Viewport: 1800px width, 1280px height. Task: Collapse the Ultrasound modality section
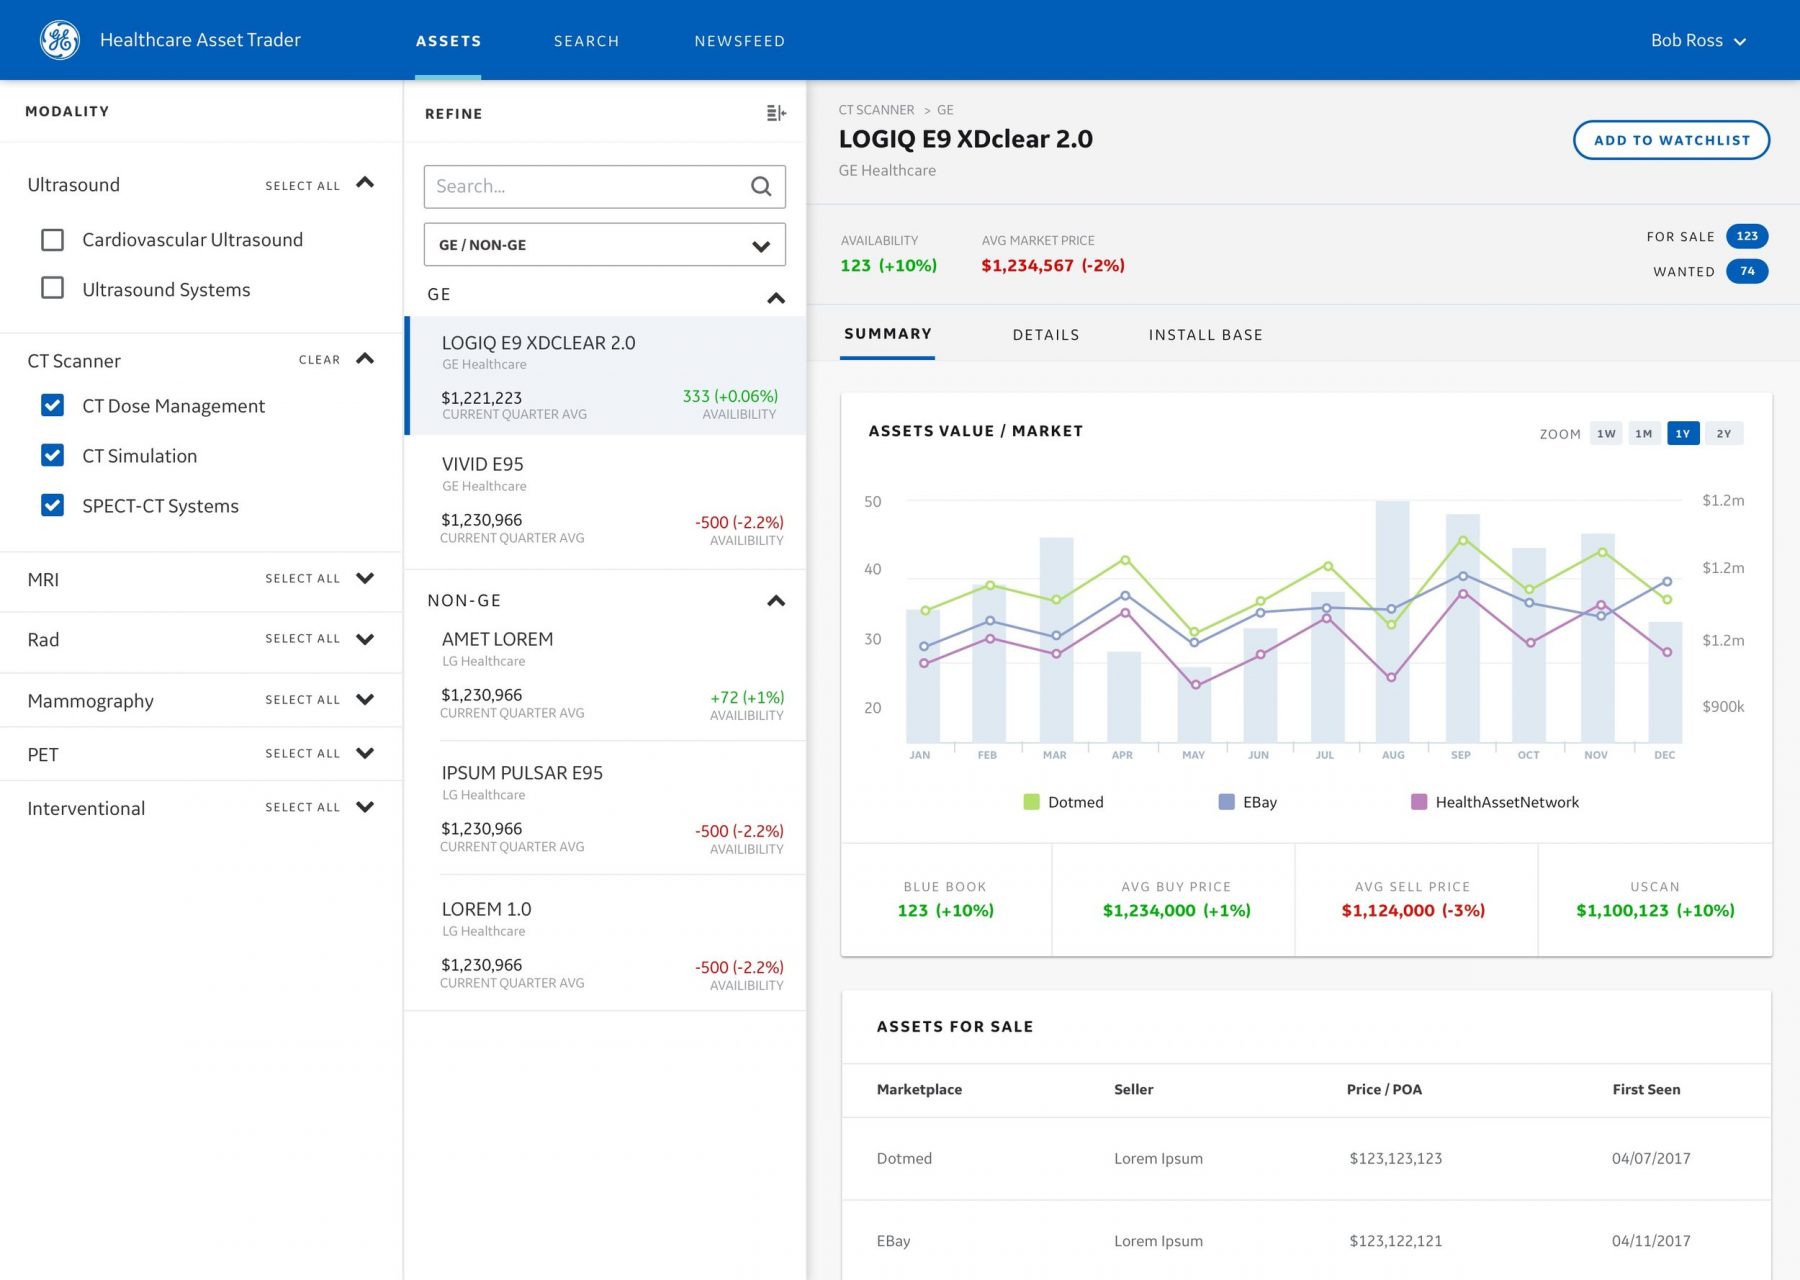pos(365,183)
